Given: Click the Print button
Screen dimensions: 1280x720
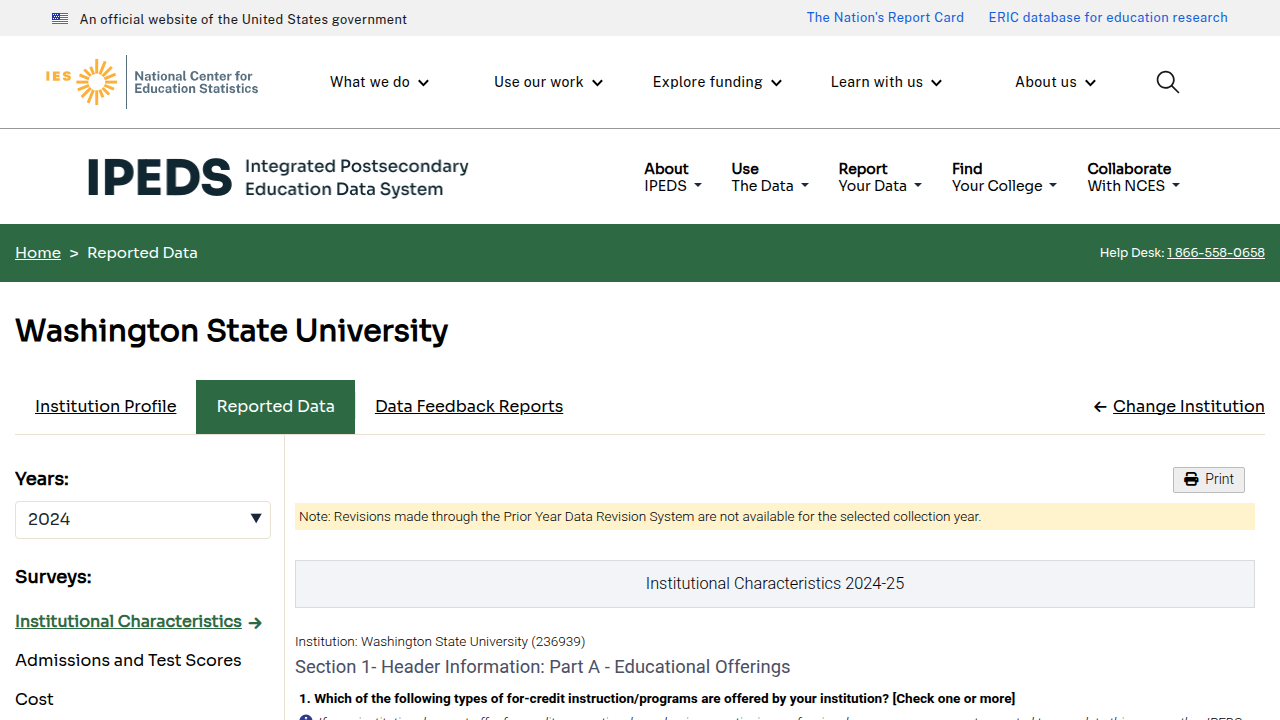Looking at the screenshot, I should (x=1209, y=480).
